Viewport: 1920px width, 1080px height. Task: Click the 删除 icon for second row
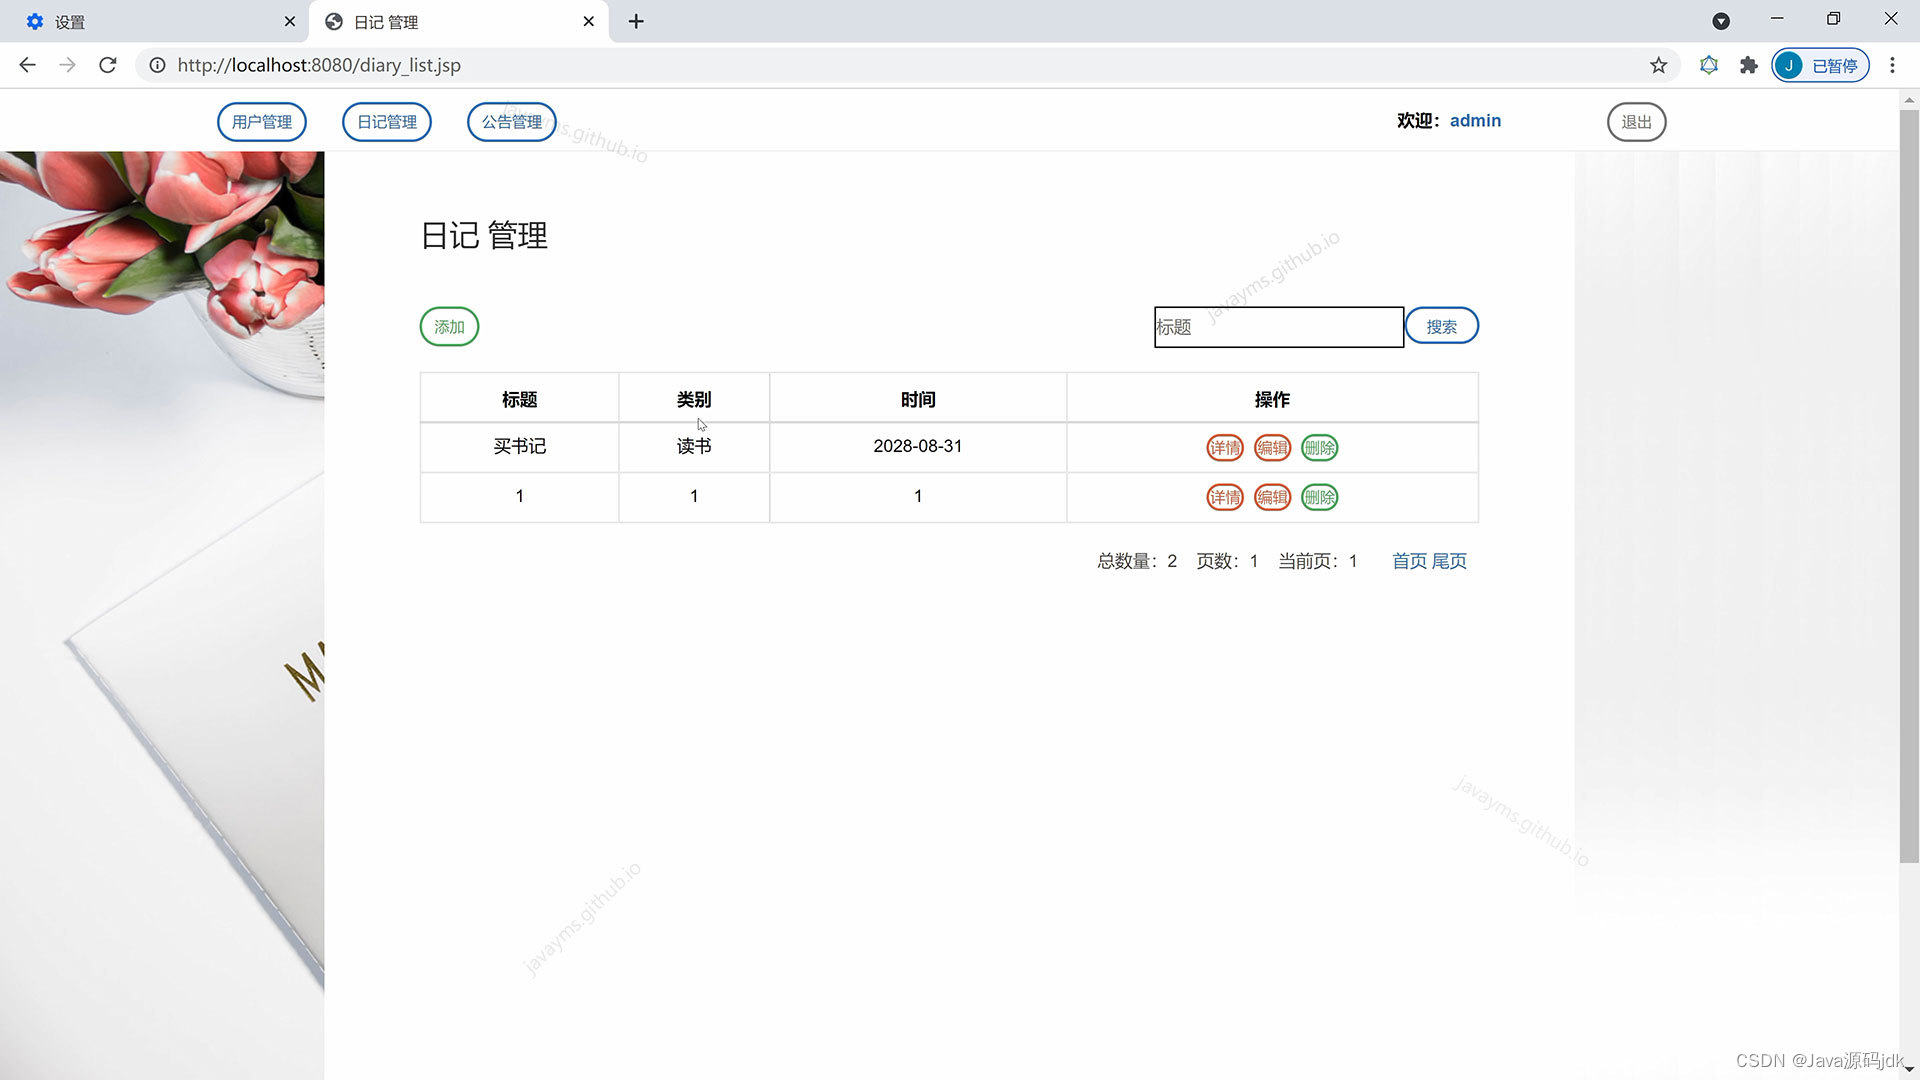[1319, 497]
